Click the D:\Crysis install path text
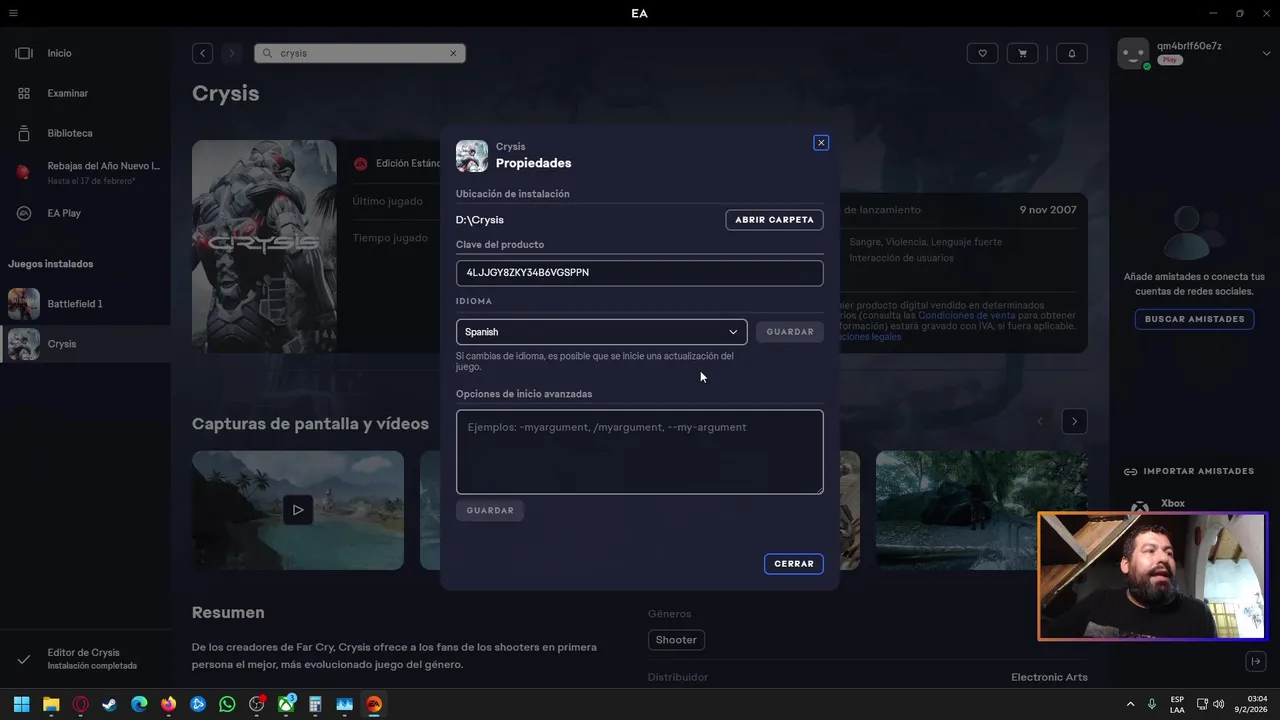The height and width of the screenshot is (720, 1280). [x=480, y=220]
